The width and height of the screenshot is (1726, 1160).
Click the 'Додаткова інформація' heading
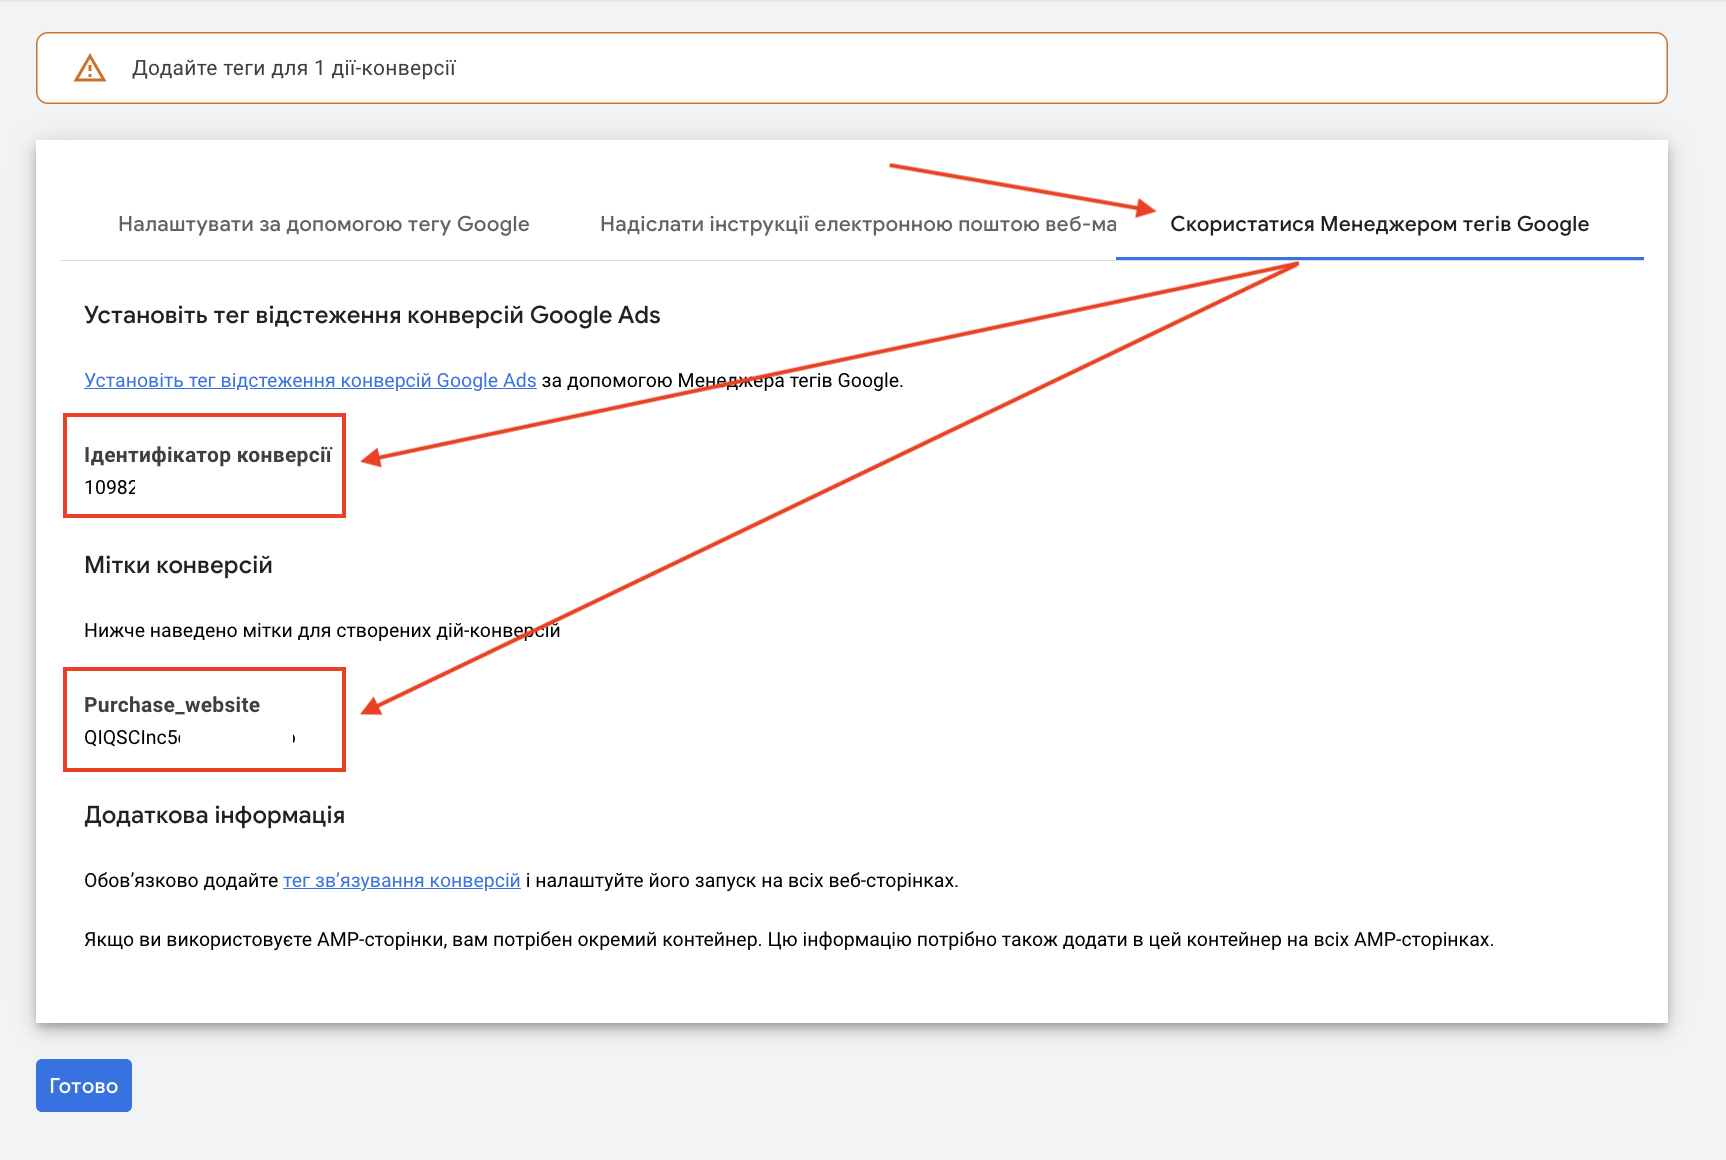(214, 815)
